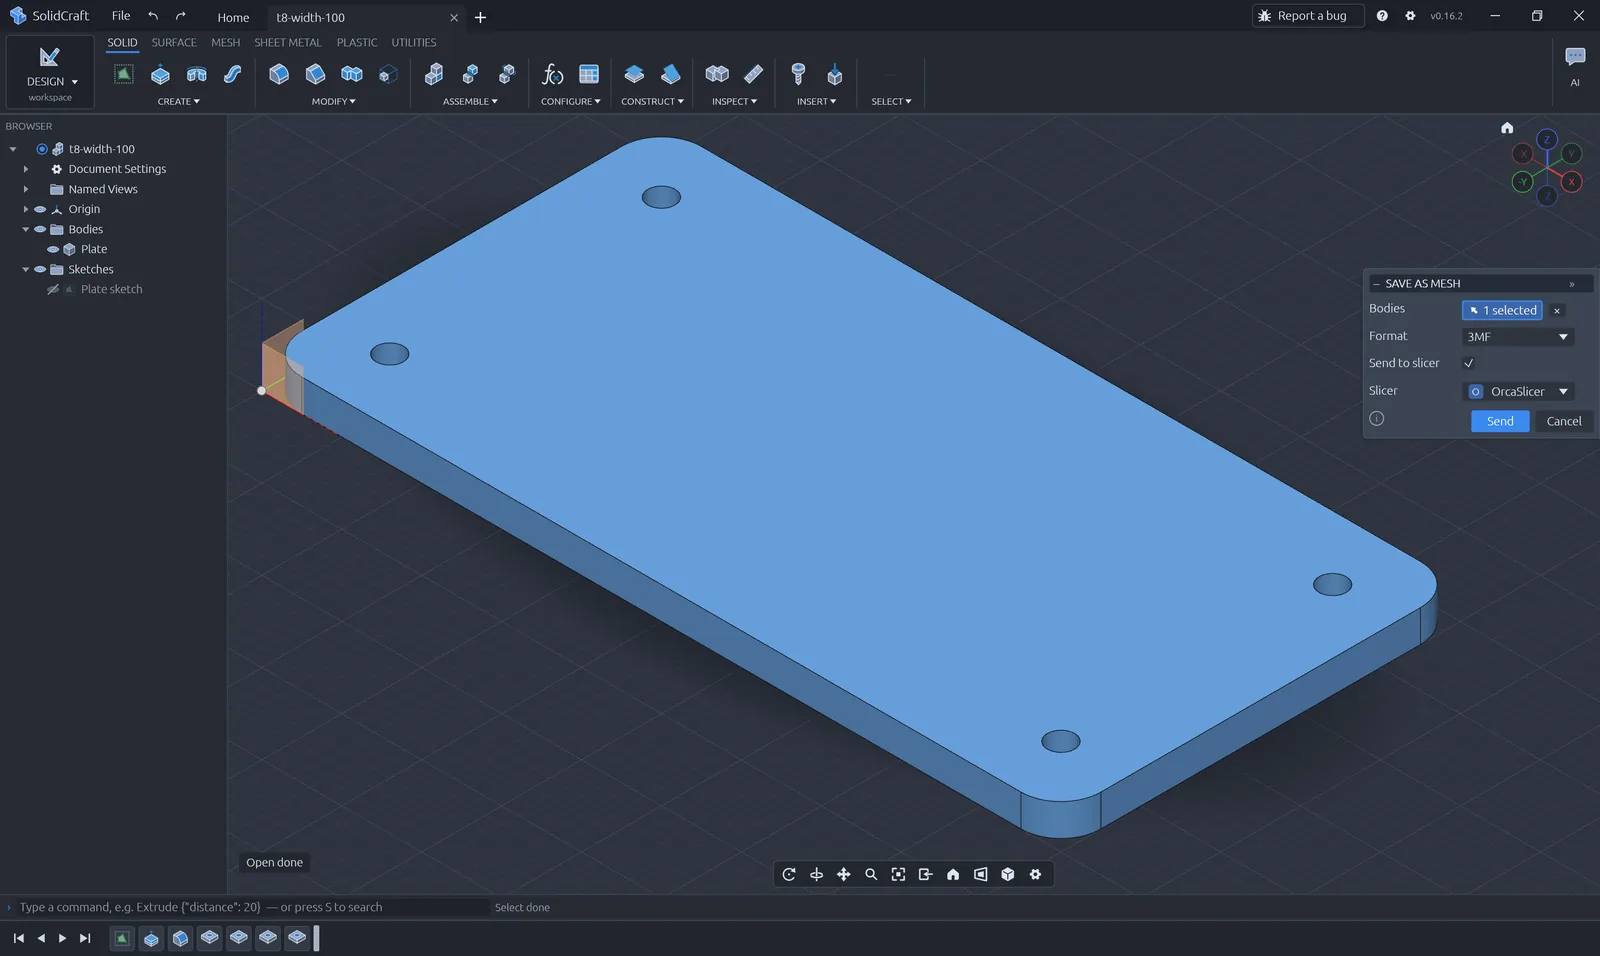Click the Orbit icon in navigation bar
Screen dimensions: 1600x956
(789, 874)
